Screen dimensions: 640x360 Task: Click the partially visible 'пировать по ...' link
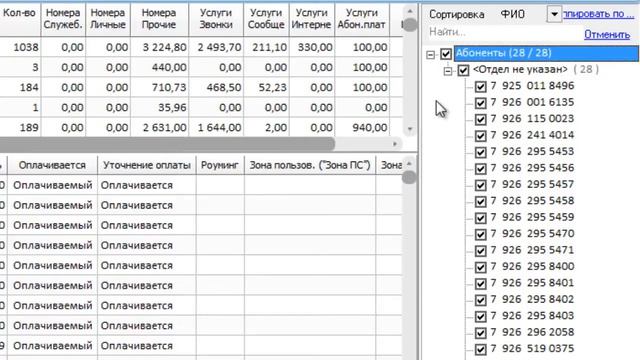click(x=599, y=14)
